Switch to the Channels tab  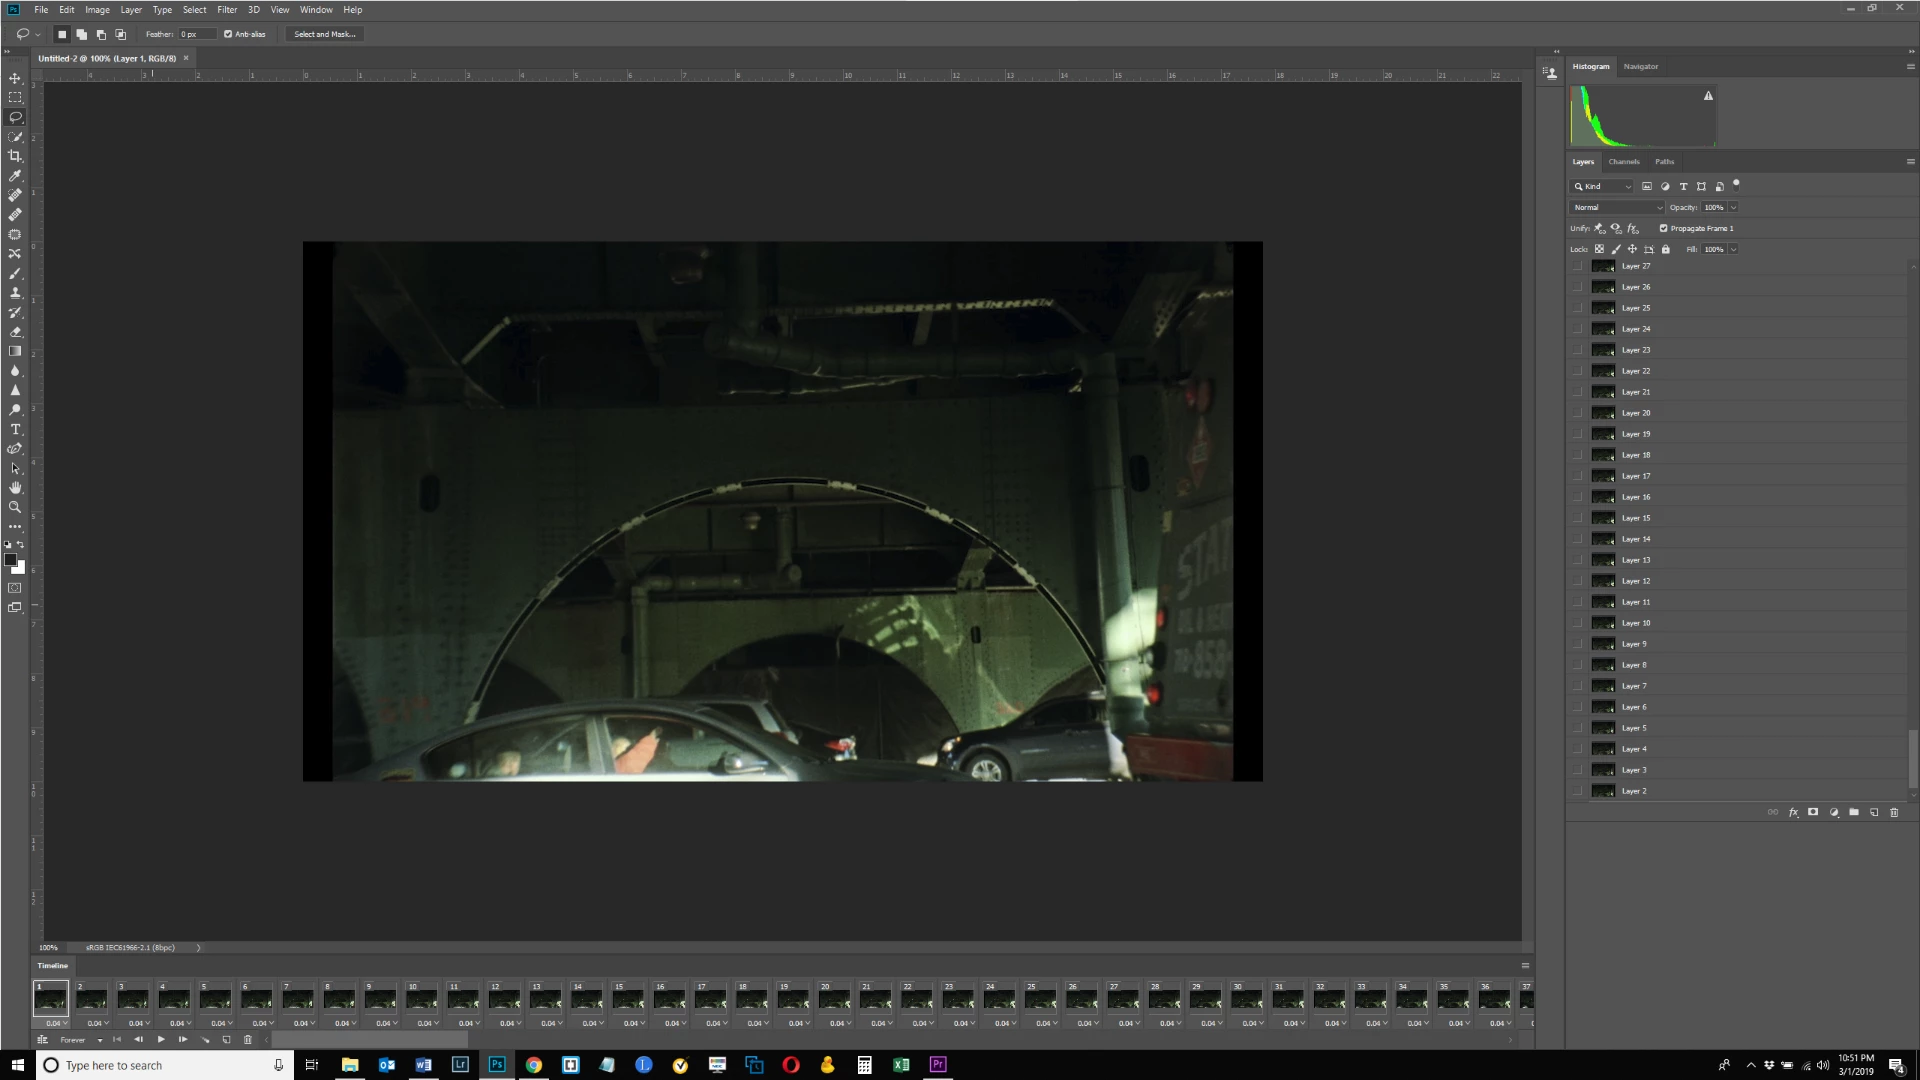[1624, 161]
